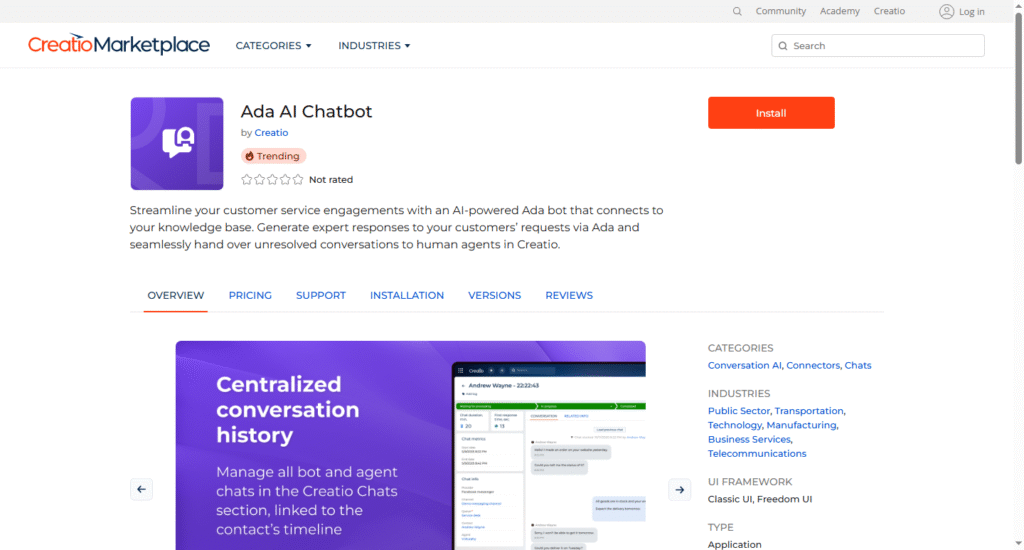This screenshot has height=550, width=1024.
Task: Open the Transportation industry link
Action: 808,411
